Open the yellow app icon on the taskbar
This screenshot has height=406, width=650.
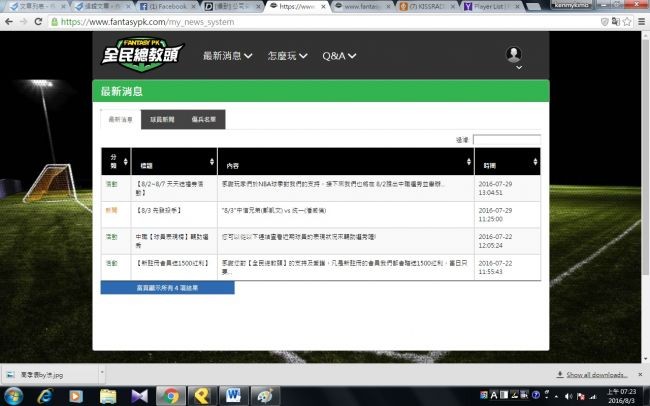(x=202, y=396)
